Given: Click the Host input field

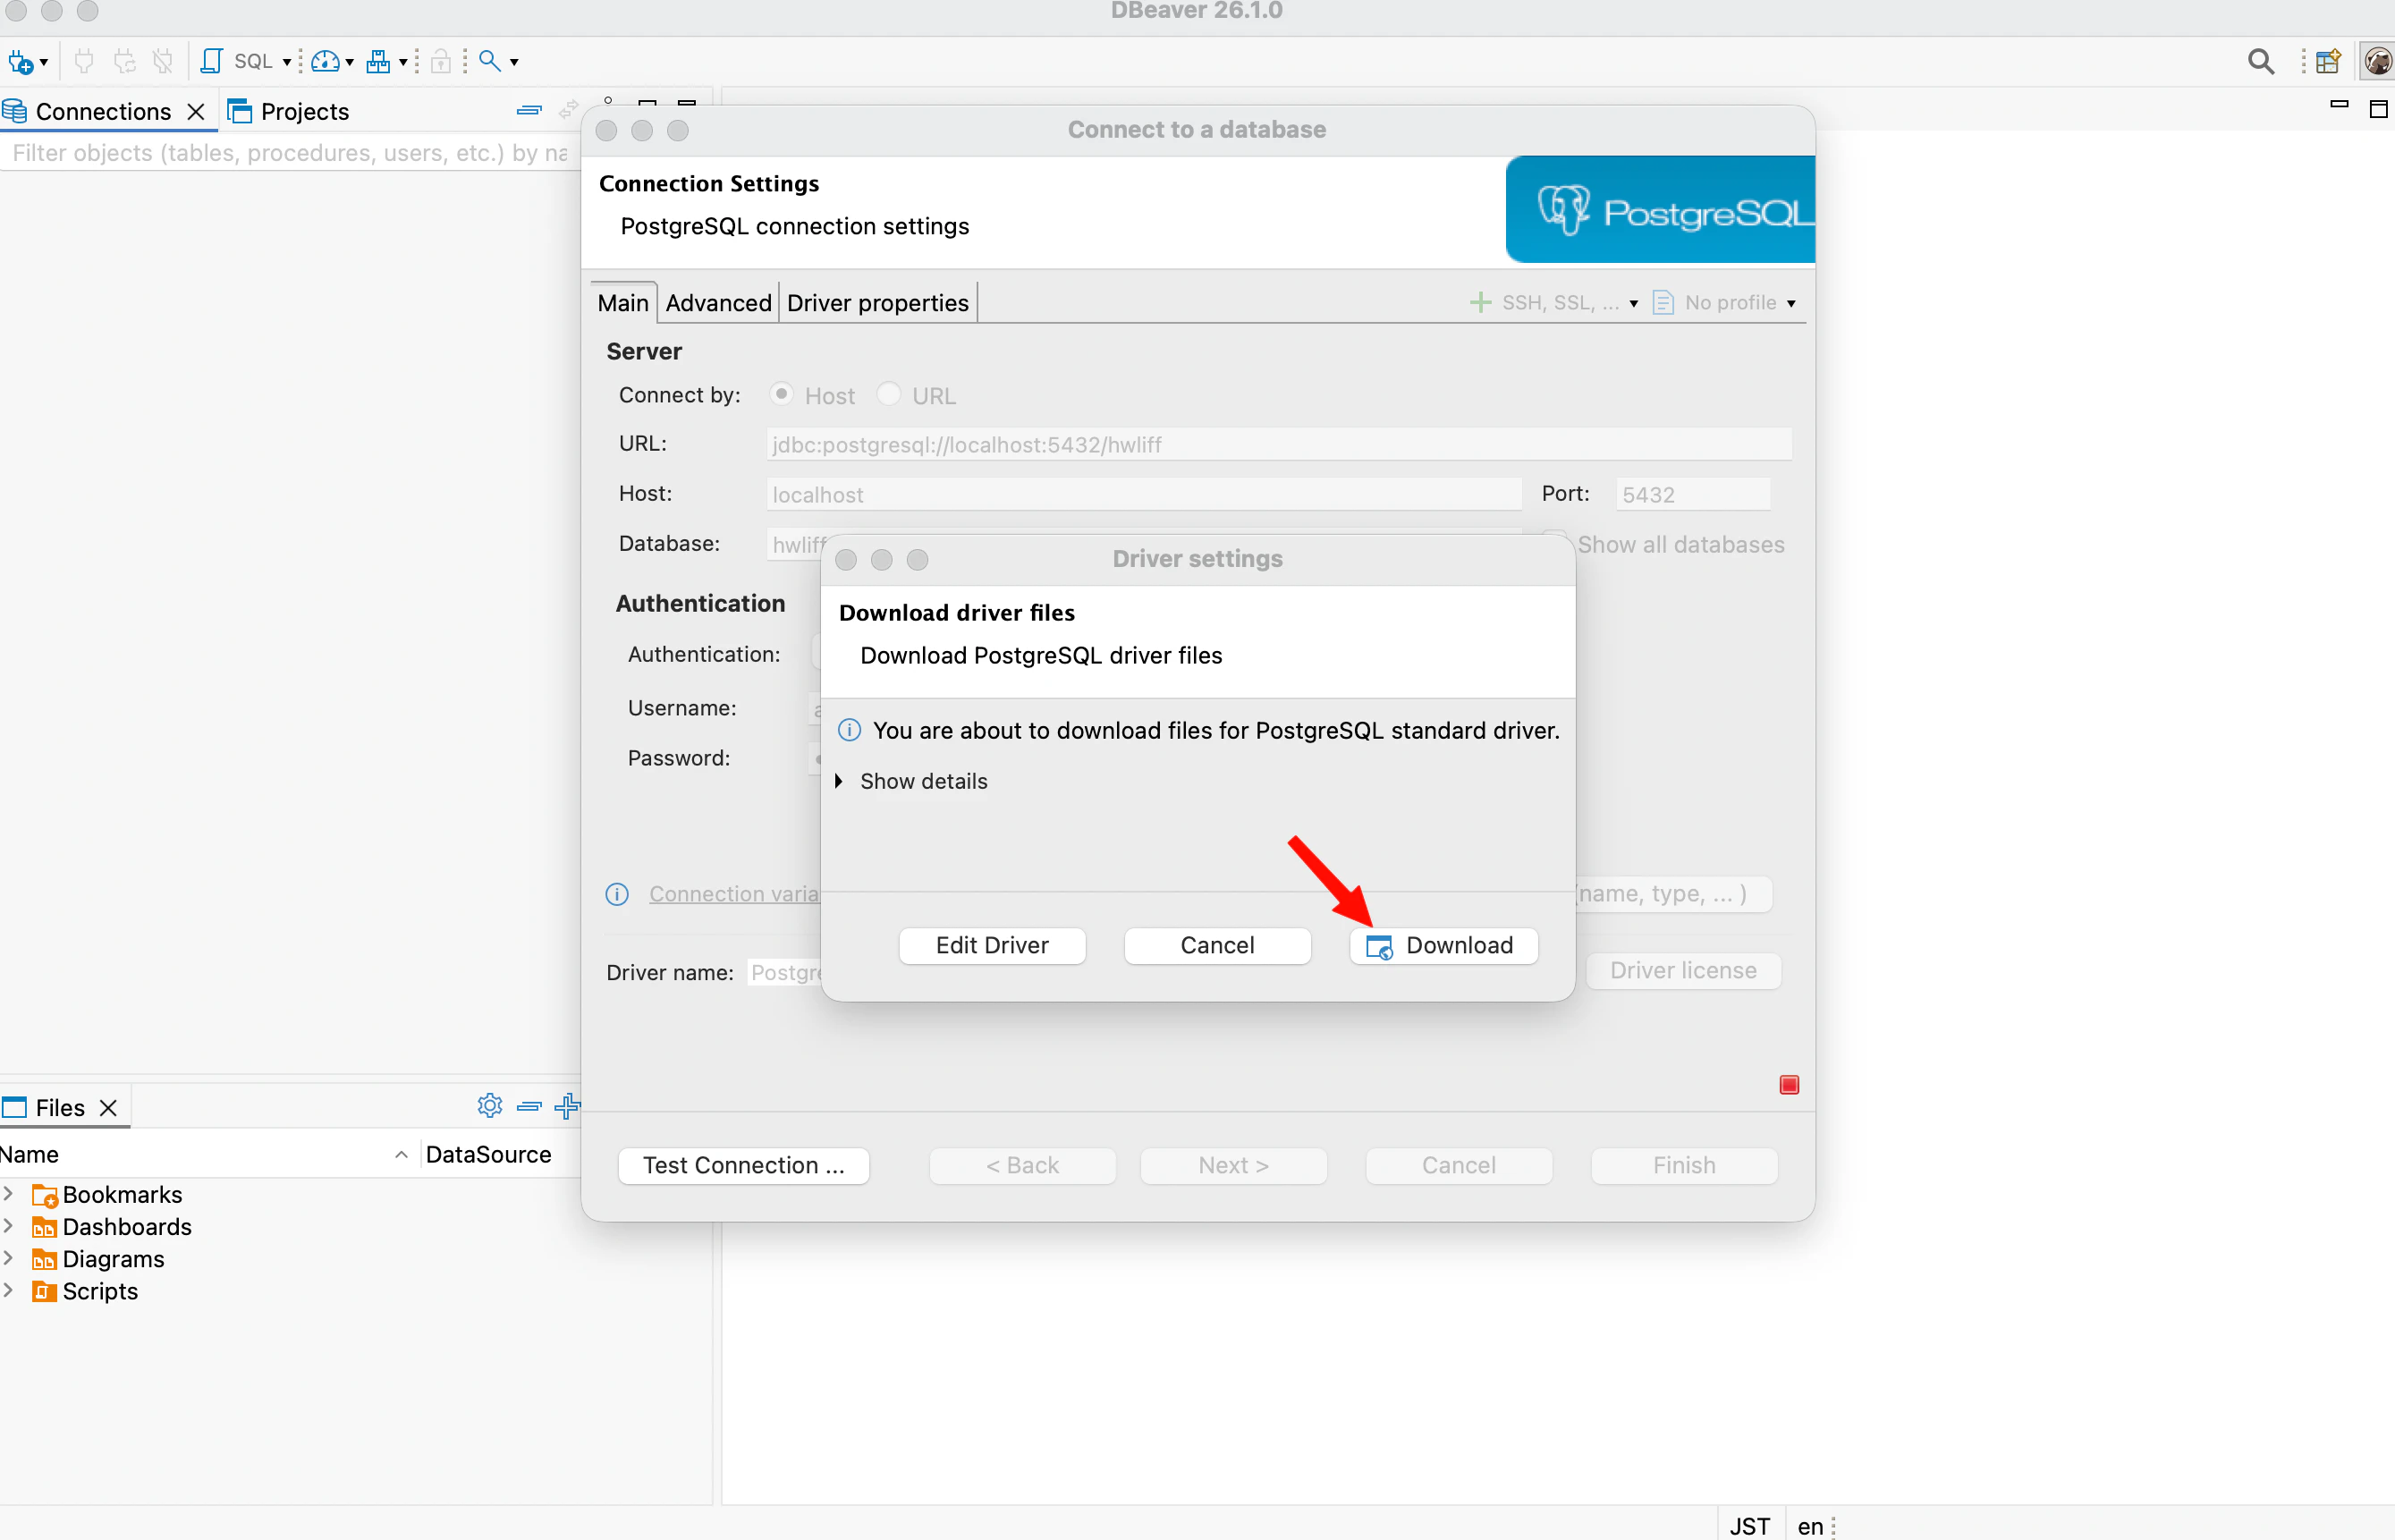Looking at the screenshot, I should 1144,494.
